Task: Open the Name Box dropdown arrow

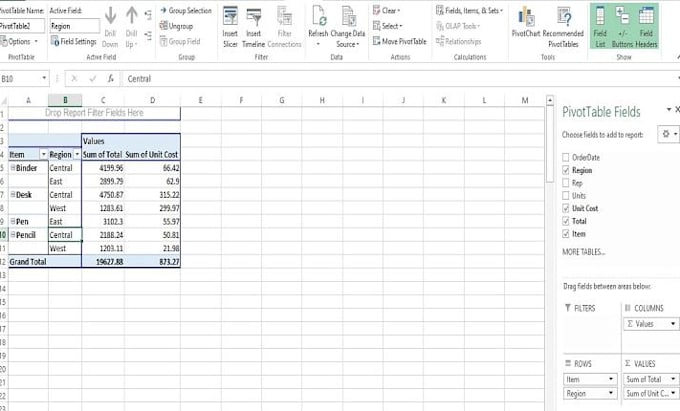Action: click(44, 78)
